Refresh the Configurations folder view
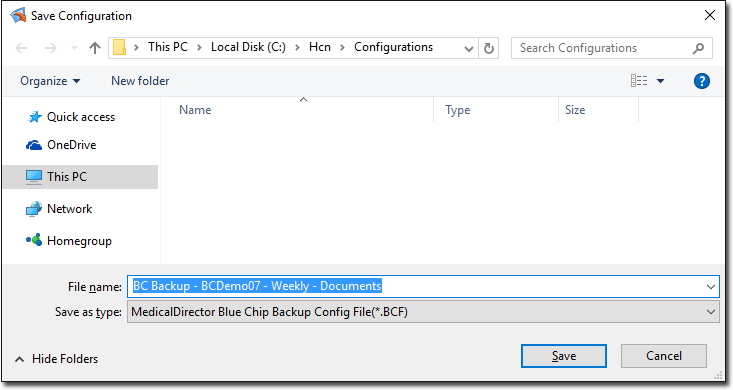733x390 pixels. coord(489,48)
